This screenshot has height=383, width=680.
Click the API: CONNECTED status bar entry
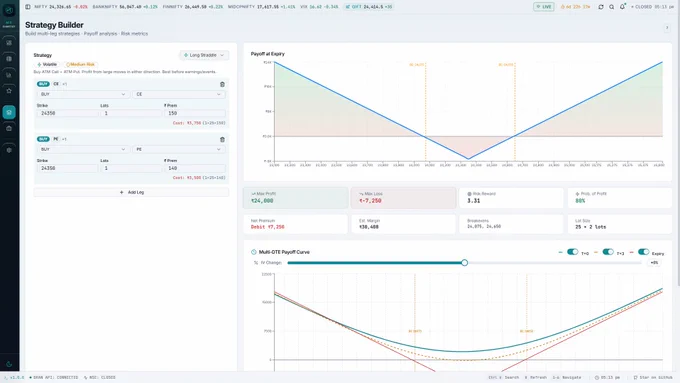coord(54,377)
